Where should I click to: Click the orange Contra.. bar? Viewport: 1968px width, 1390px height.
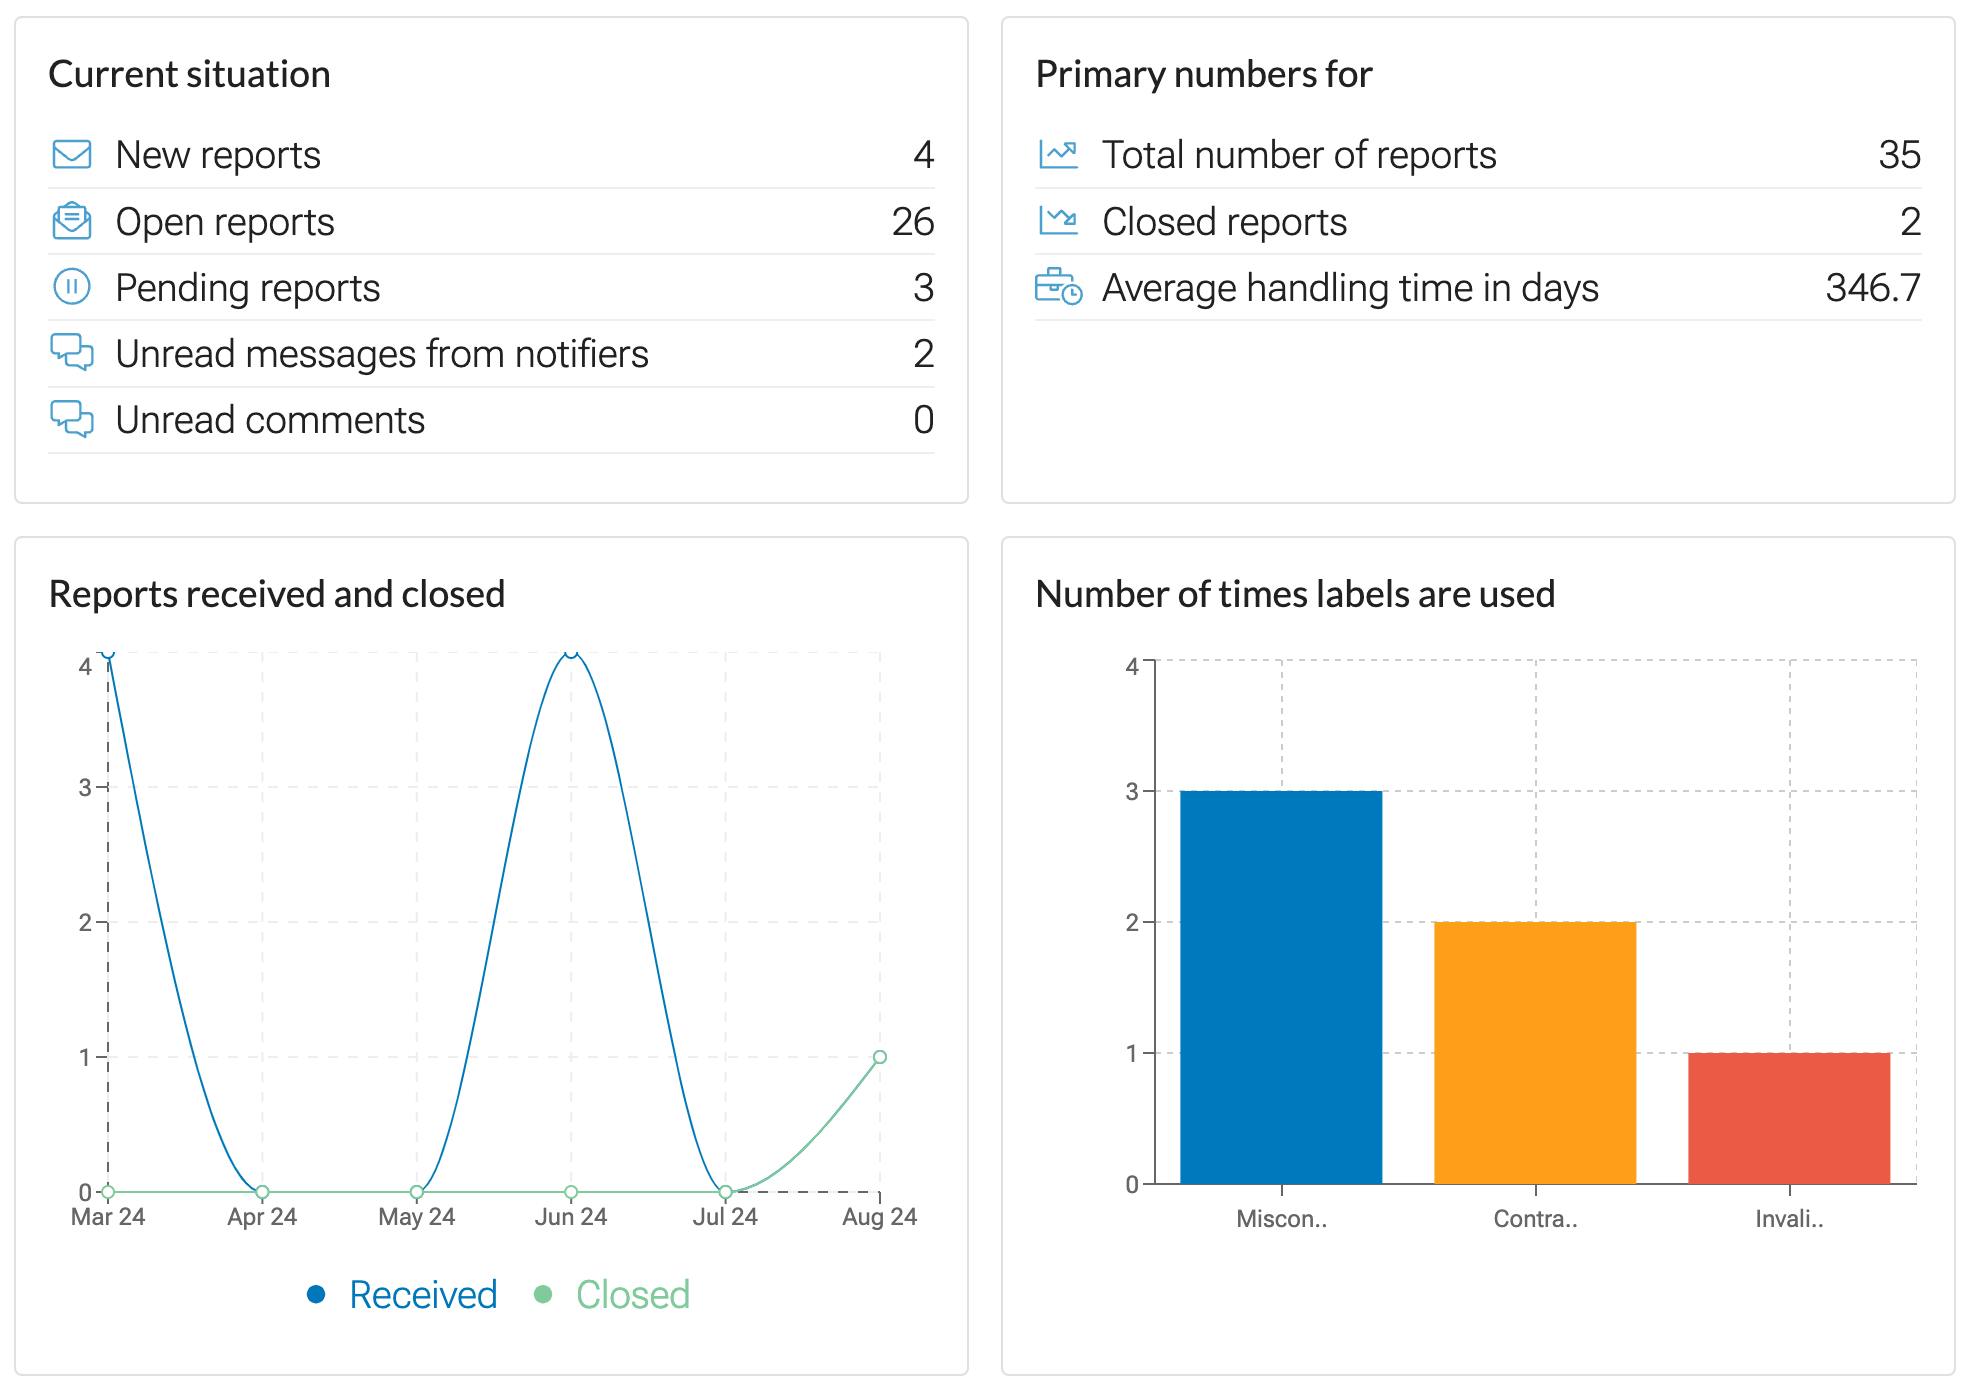click(x=1535, y=1053)
